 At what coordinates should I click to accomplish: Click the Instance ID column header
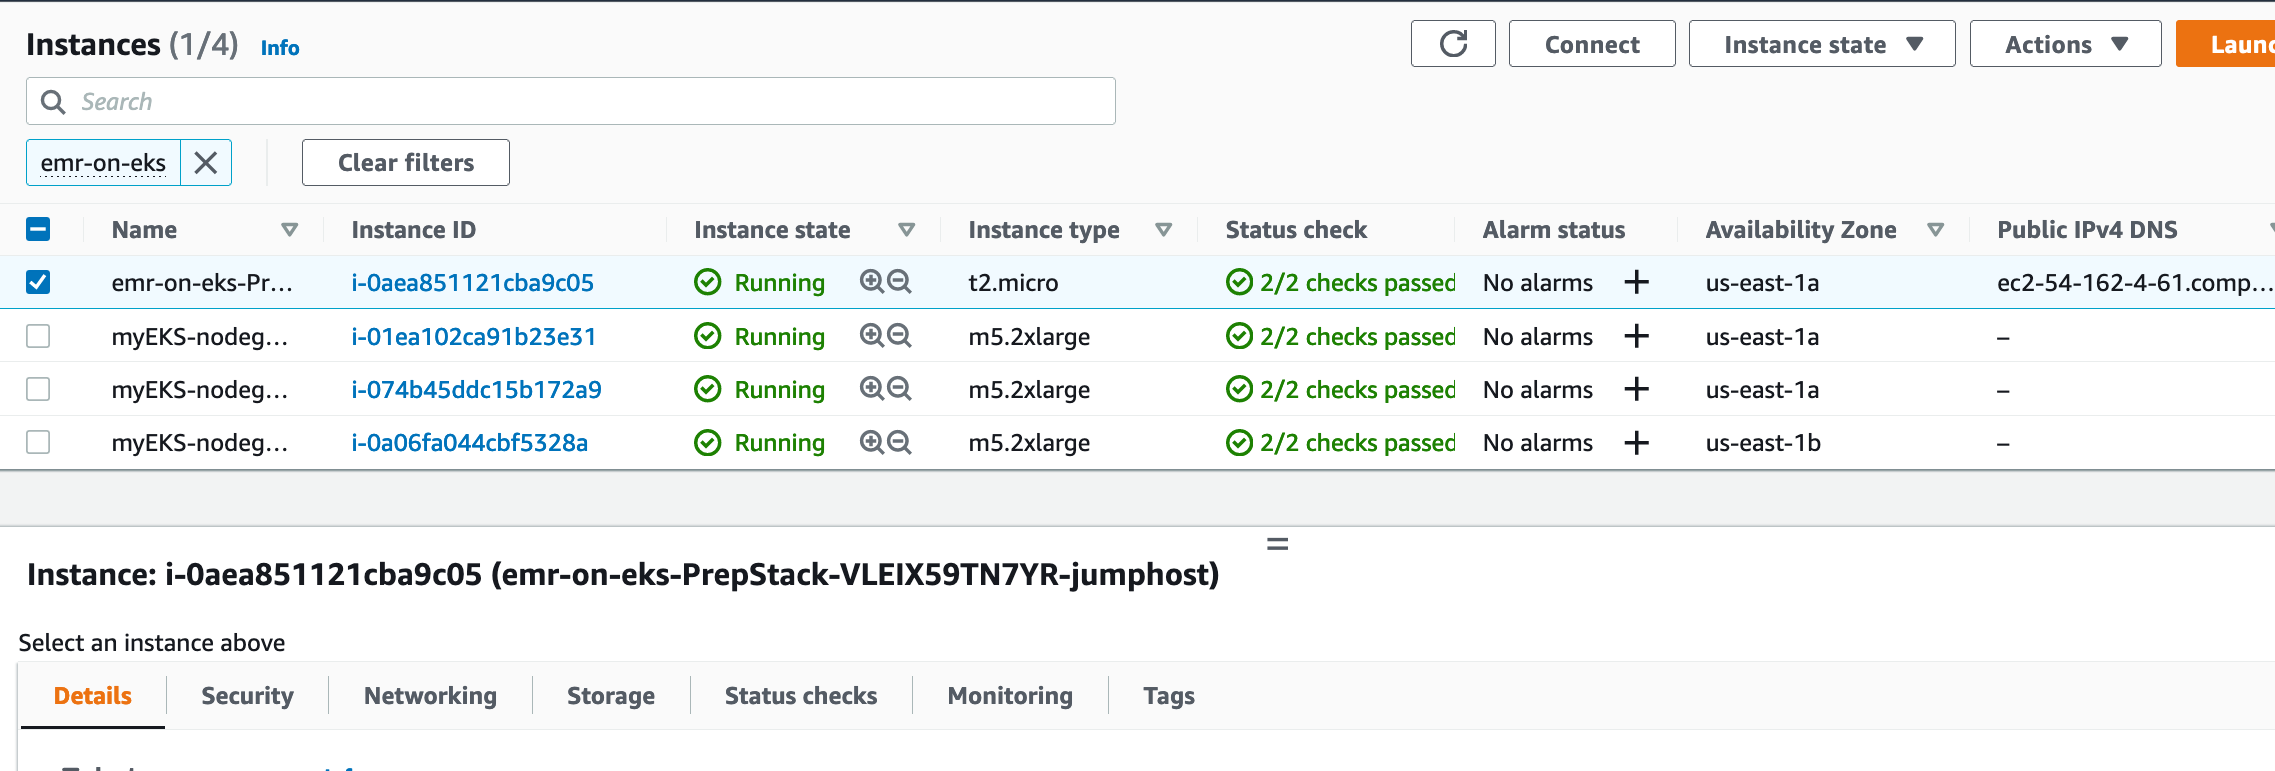coord(414,230)
